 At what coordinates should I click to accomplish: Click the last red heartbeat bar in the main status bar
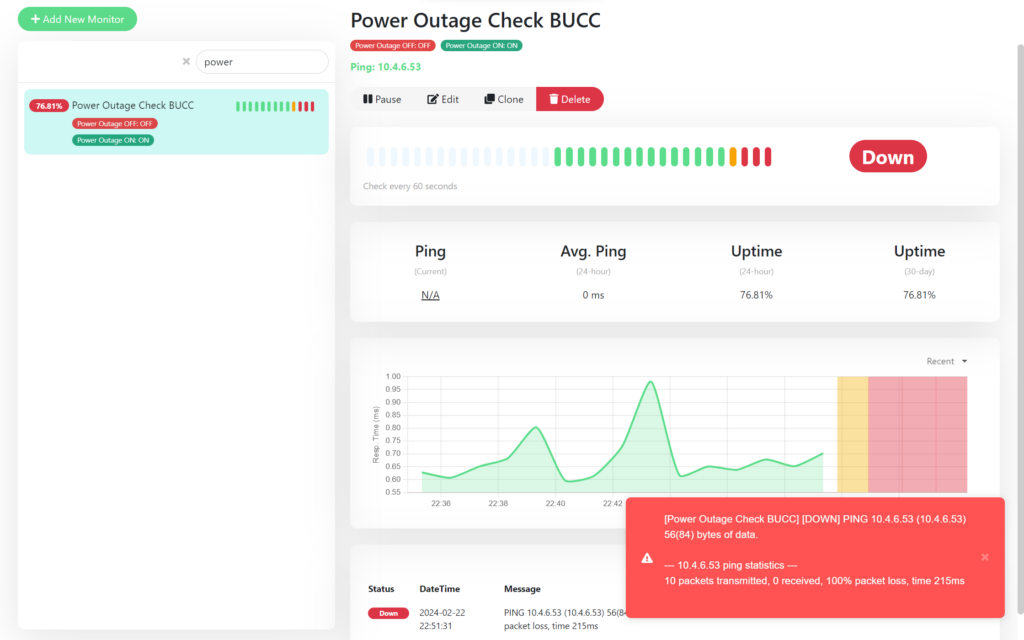[769, 156]
